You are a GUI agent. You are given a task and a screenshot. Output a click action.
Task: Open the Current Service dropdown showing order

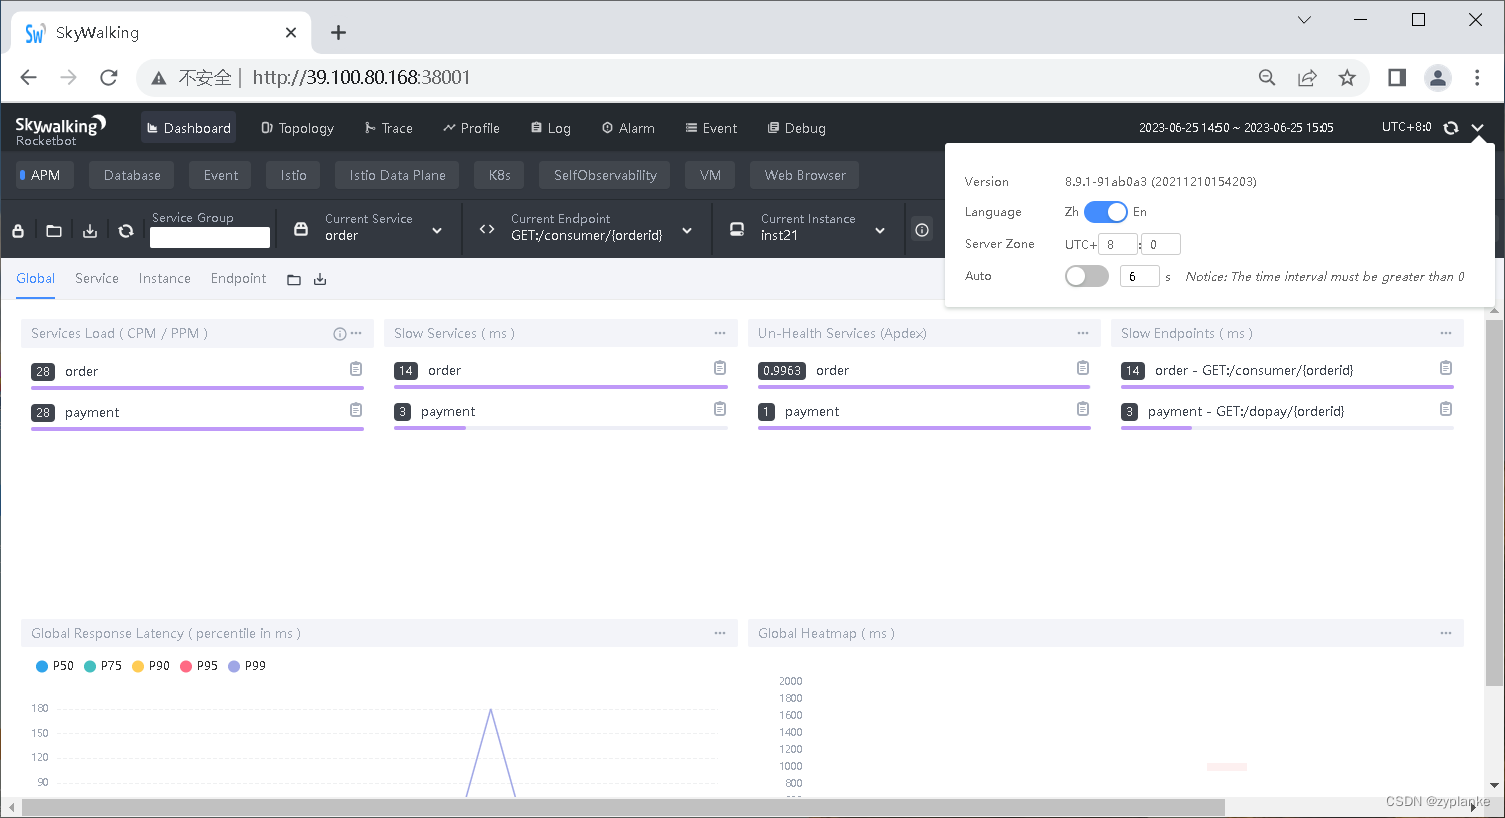(x=437, y=229)
